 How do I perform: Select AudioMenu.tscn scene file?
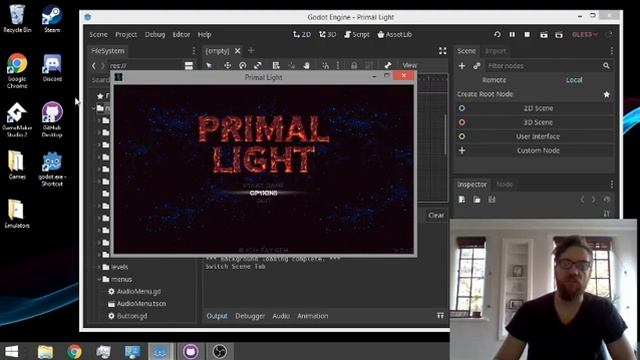[x=141, y=304]
